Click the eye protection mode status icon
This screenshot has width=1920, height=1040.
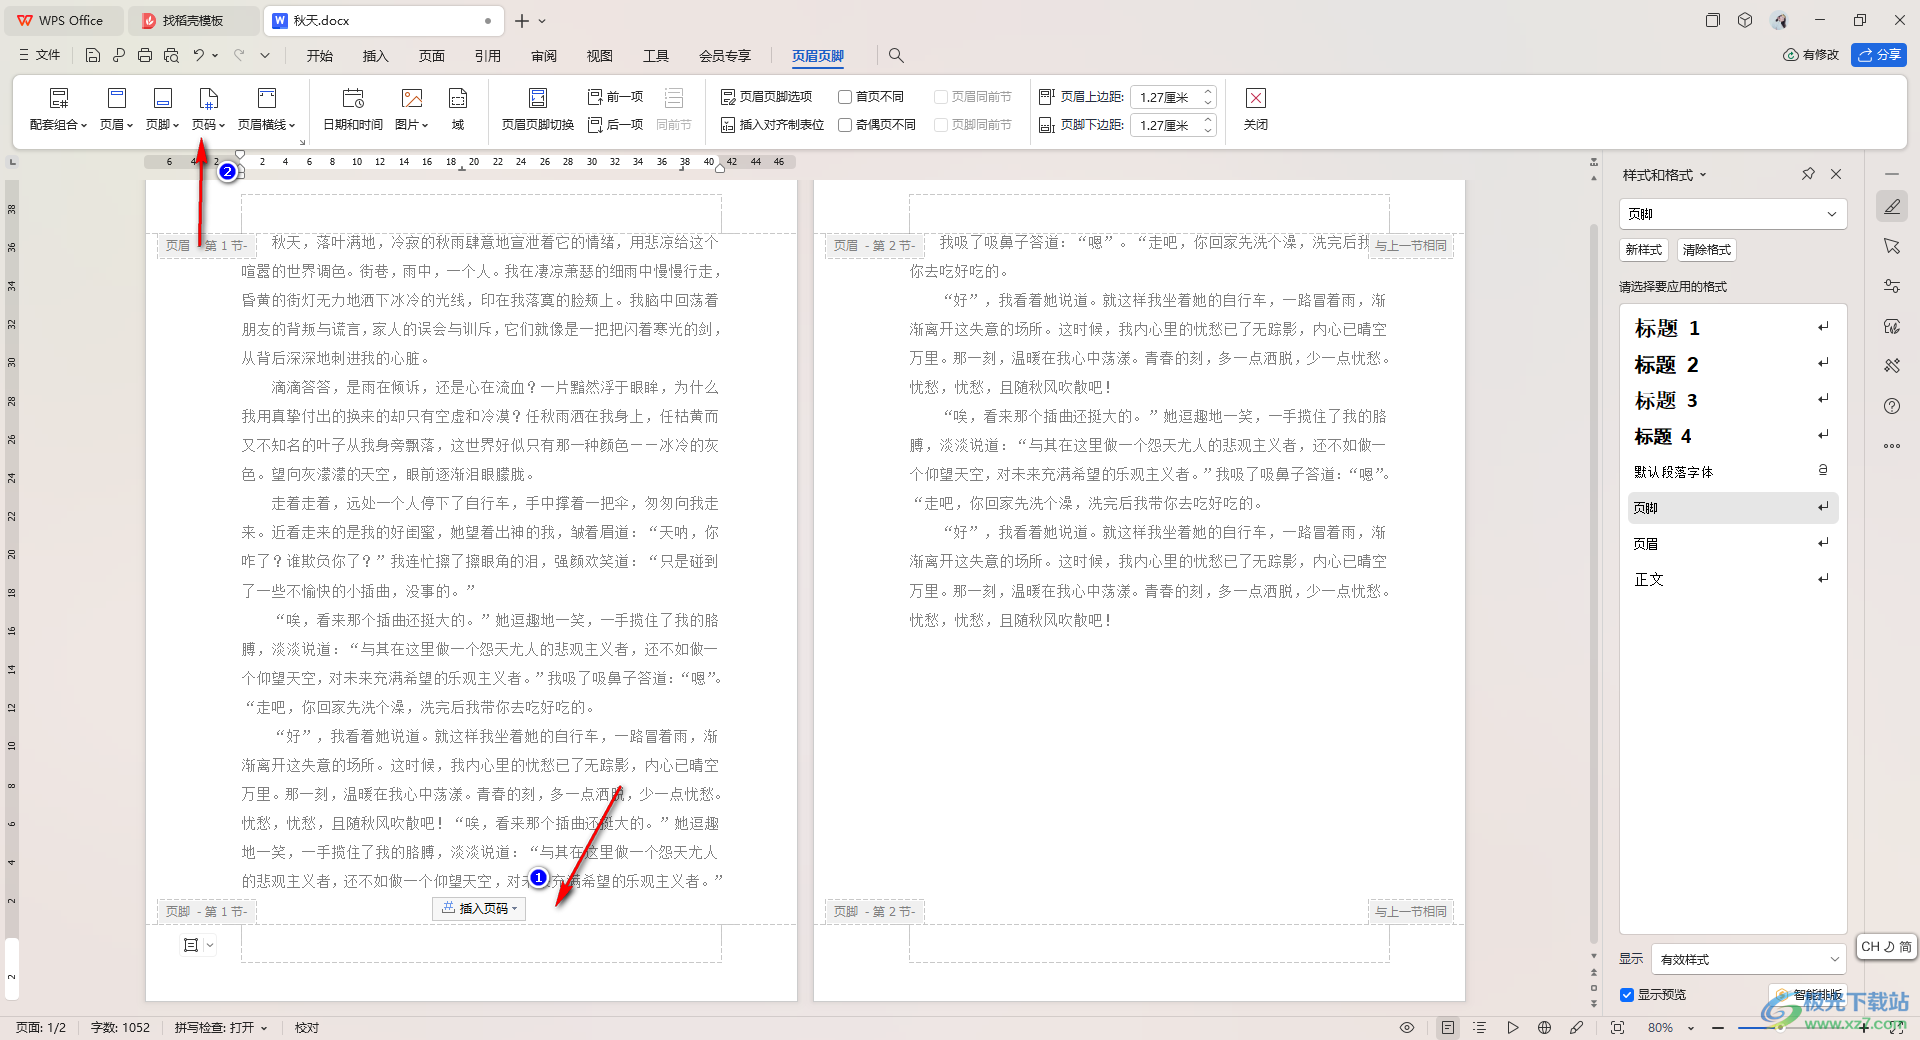(x=1407, y=1028)
